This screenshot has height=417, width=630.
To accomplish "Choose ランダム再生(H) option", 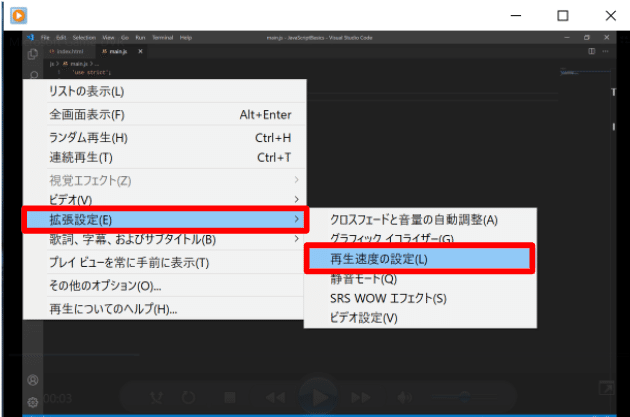I will 165,138.
